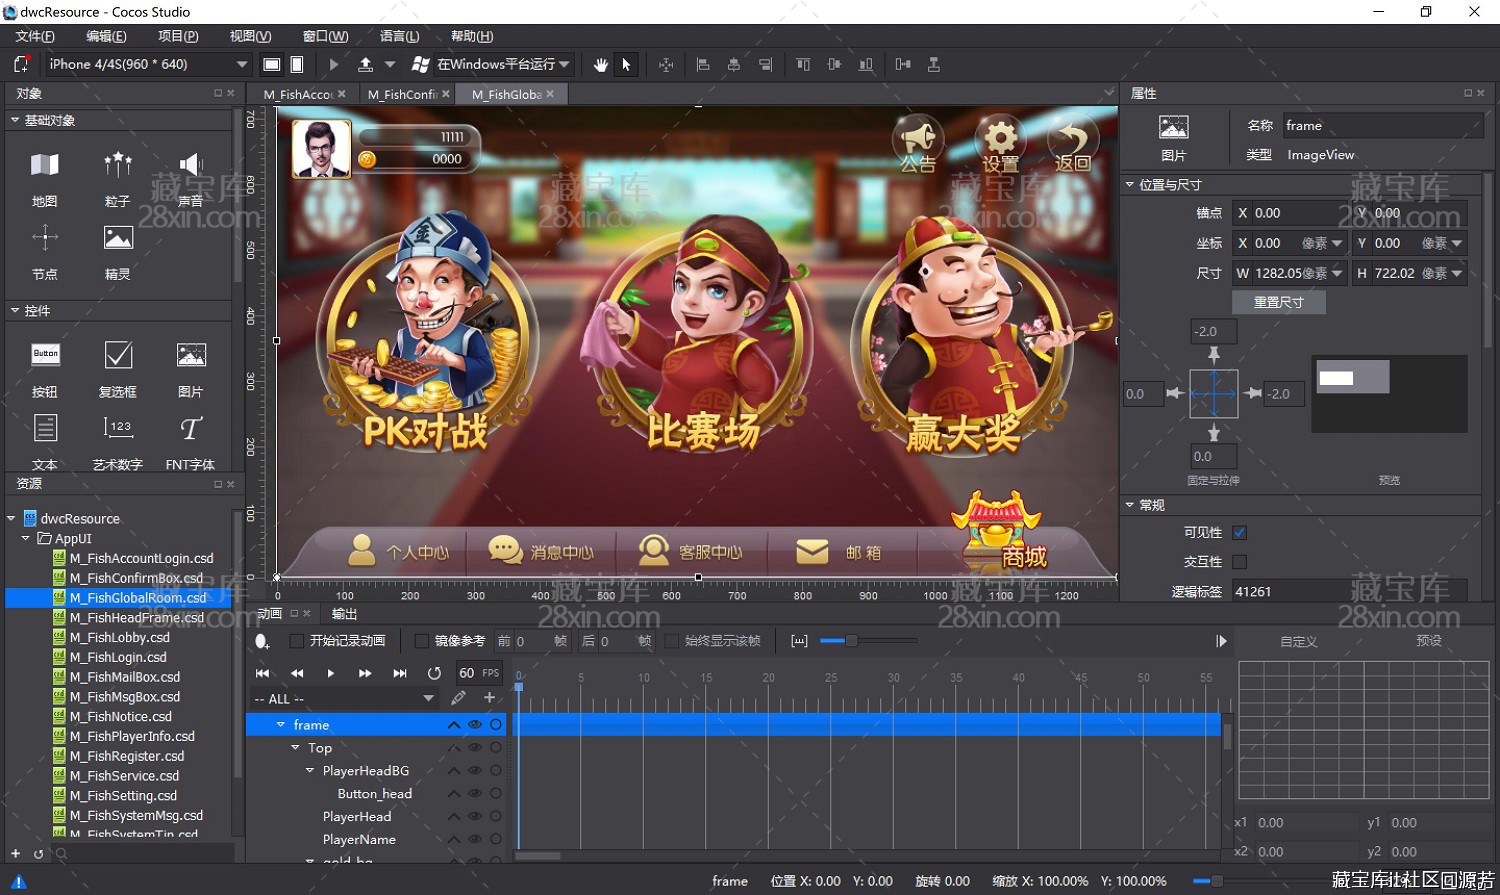
Task: Click the new file icon in toolbar
Action: point(21,64)
